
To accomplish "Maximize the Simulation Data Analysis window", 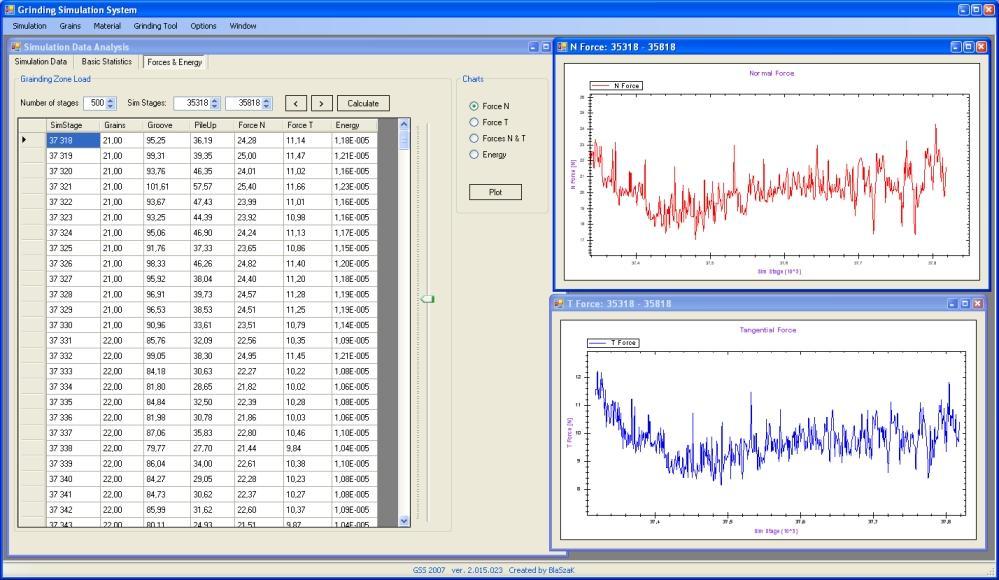I will 546,47.
